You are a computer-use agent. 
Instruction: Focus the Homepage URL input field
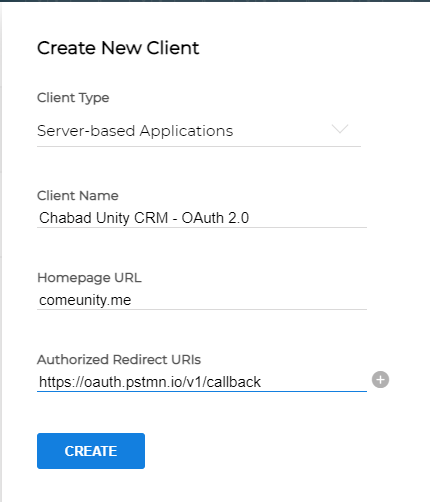(x=202, y=300)
